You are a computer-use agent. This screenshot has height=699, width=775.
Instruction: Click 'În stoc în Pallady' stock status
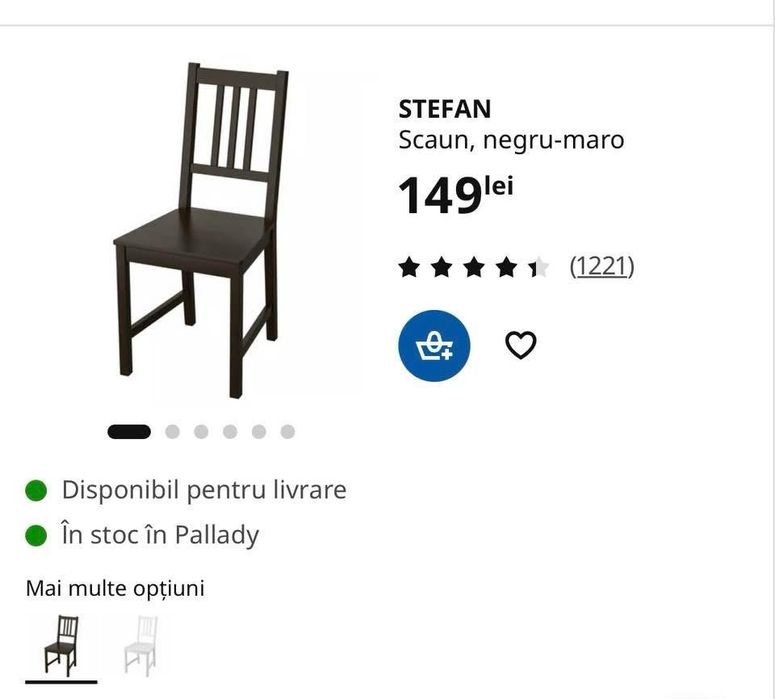pos(160,535)
